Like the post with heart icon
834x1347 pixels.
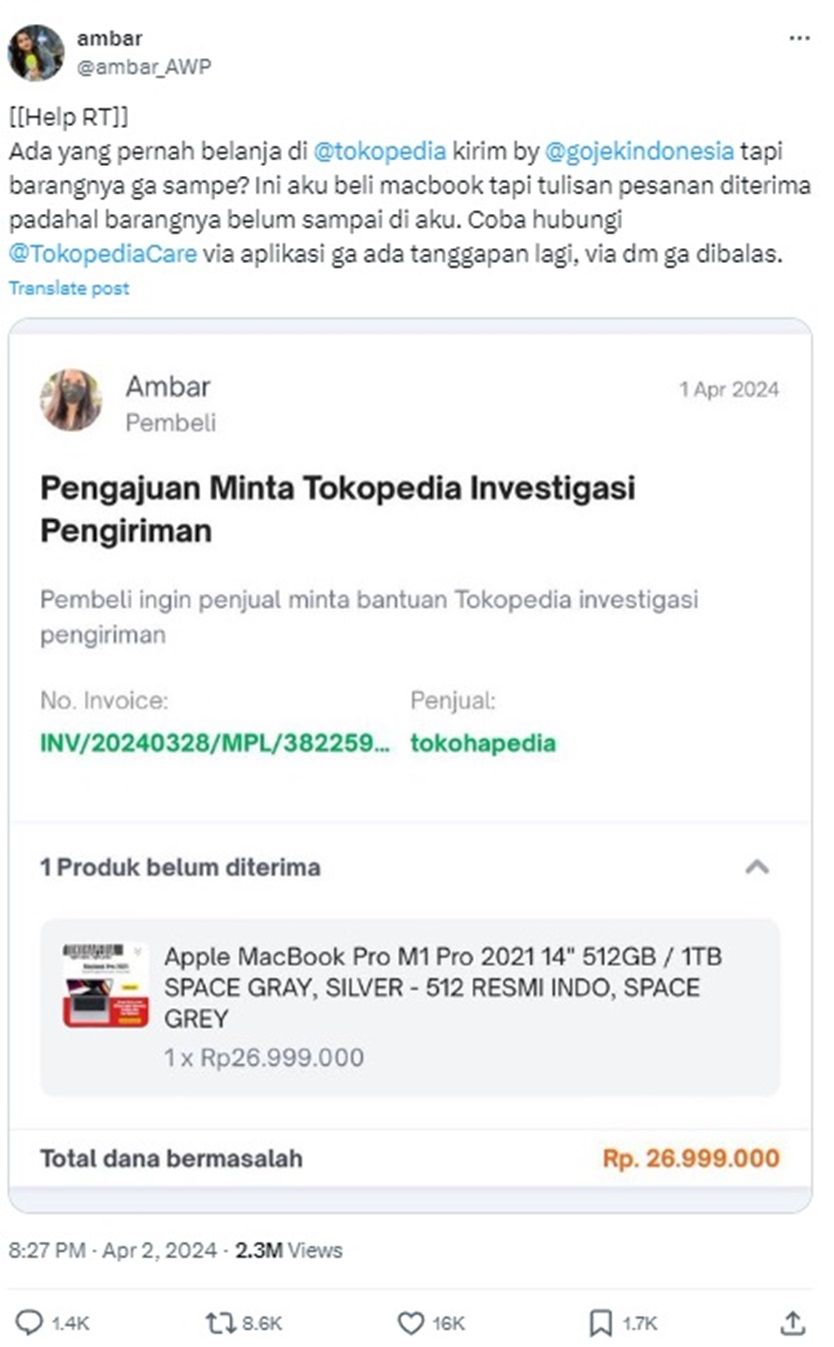click(410, 1323)
